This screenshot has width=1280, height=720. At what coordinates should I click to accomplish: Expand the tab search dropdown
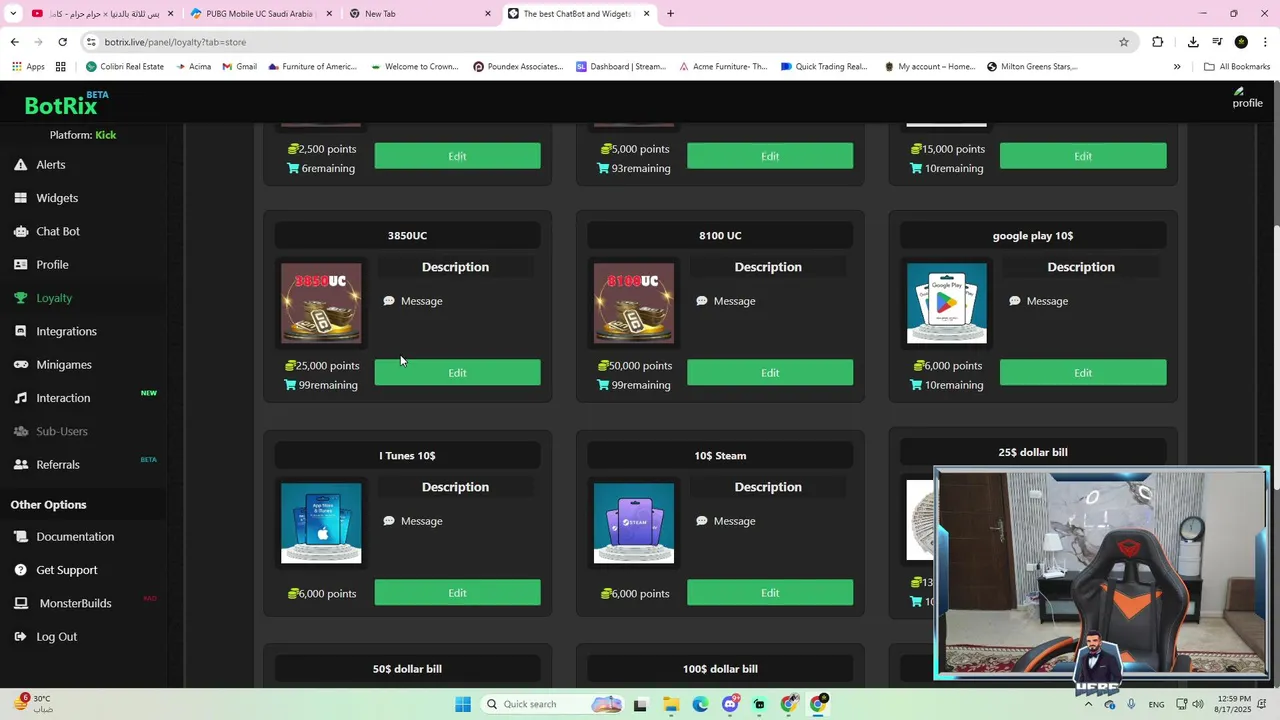(x=13, y=14)
